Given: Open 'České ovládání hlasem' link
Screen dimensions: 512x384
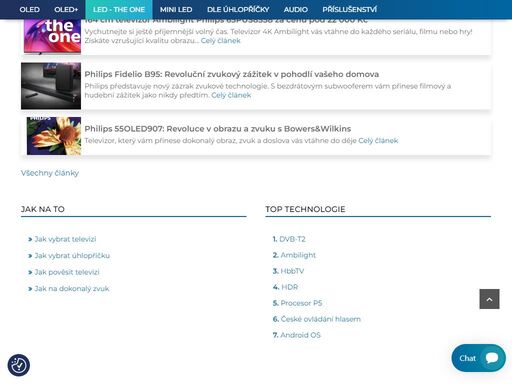Looking at the screenshot, I should [321, 319].
